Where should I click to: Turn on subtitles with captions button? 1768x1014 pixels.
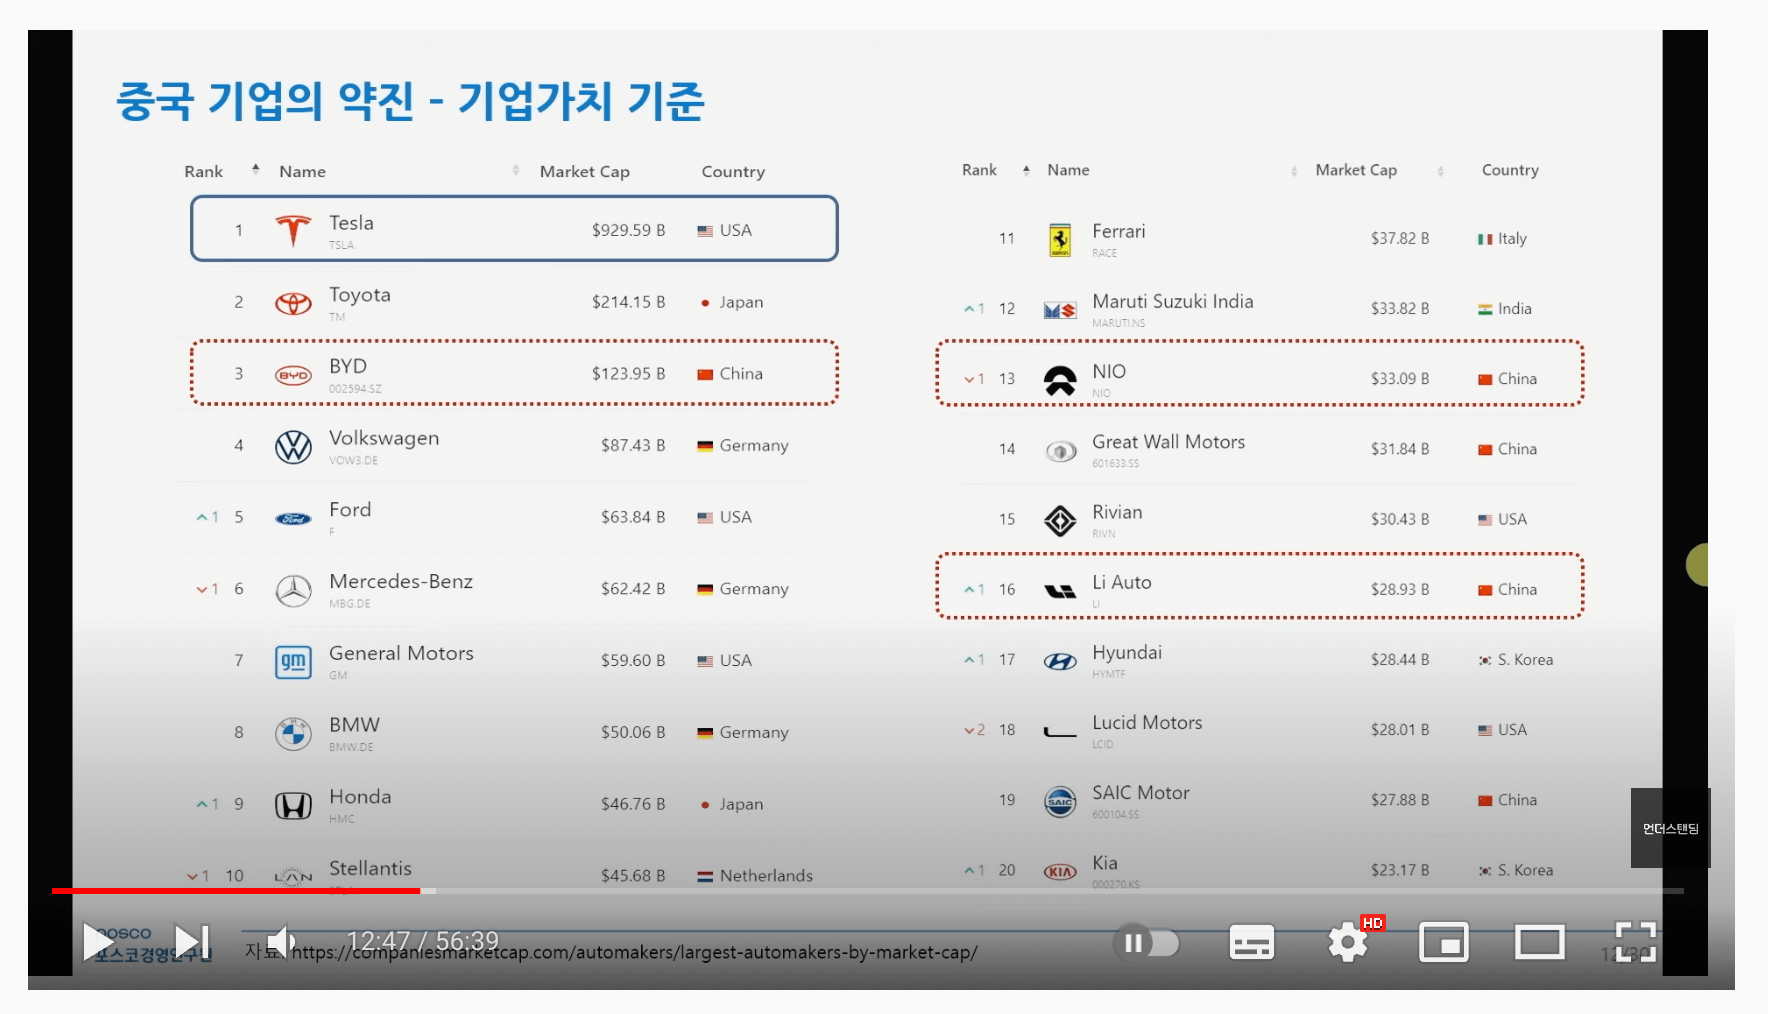coord(1251,942)
